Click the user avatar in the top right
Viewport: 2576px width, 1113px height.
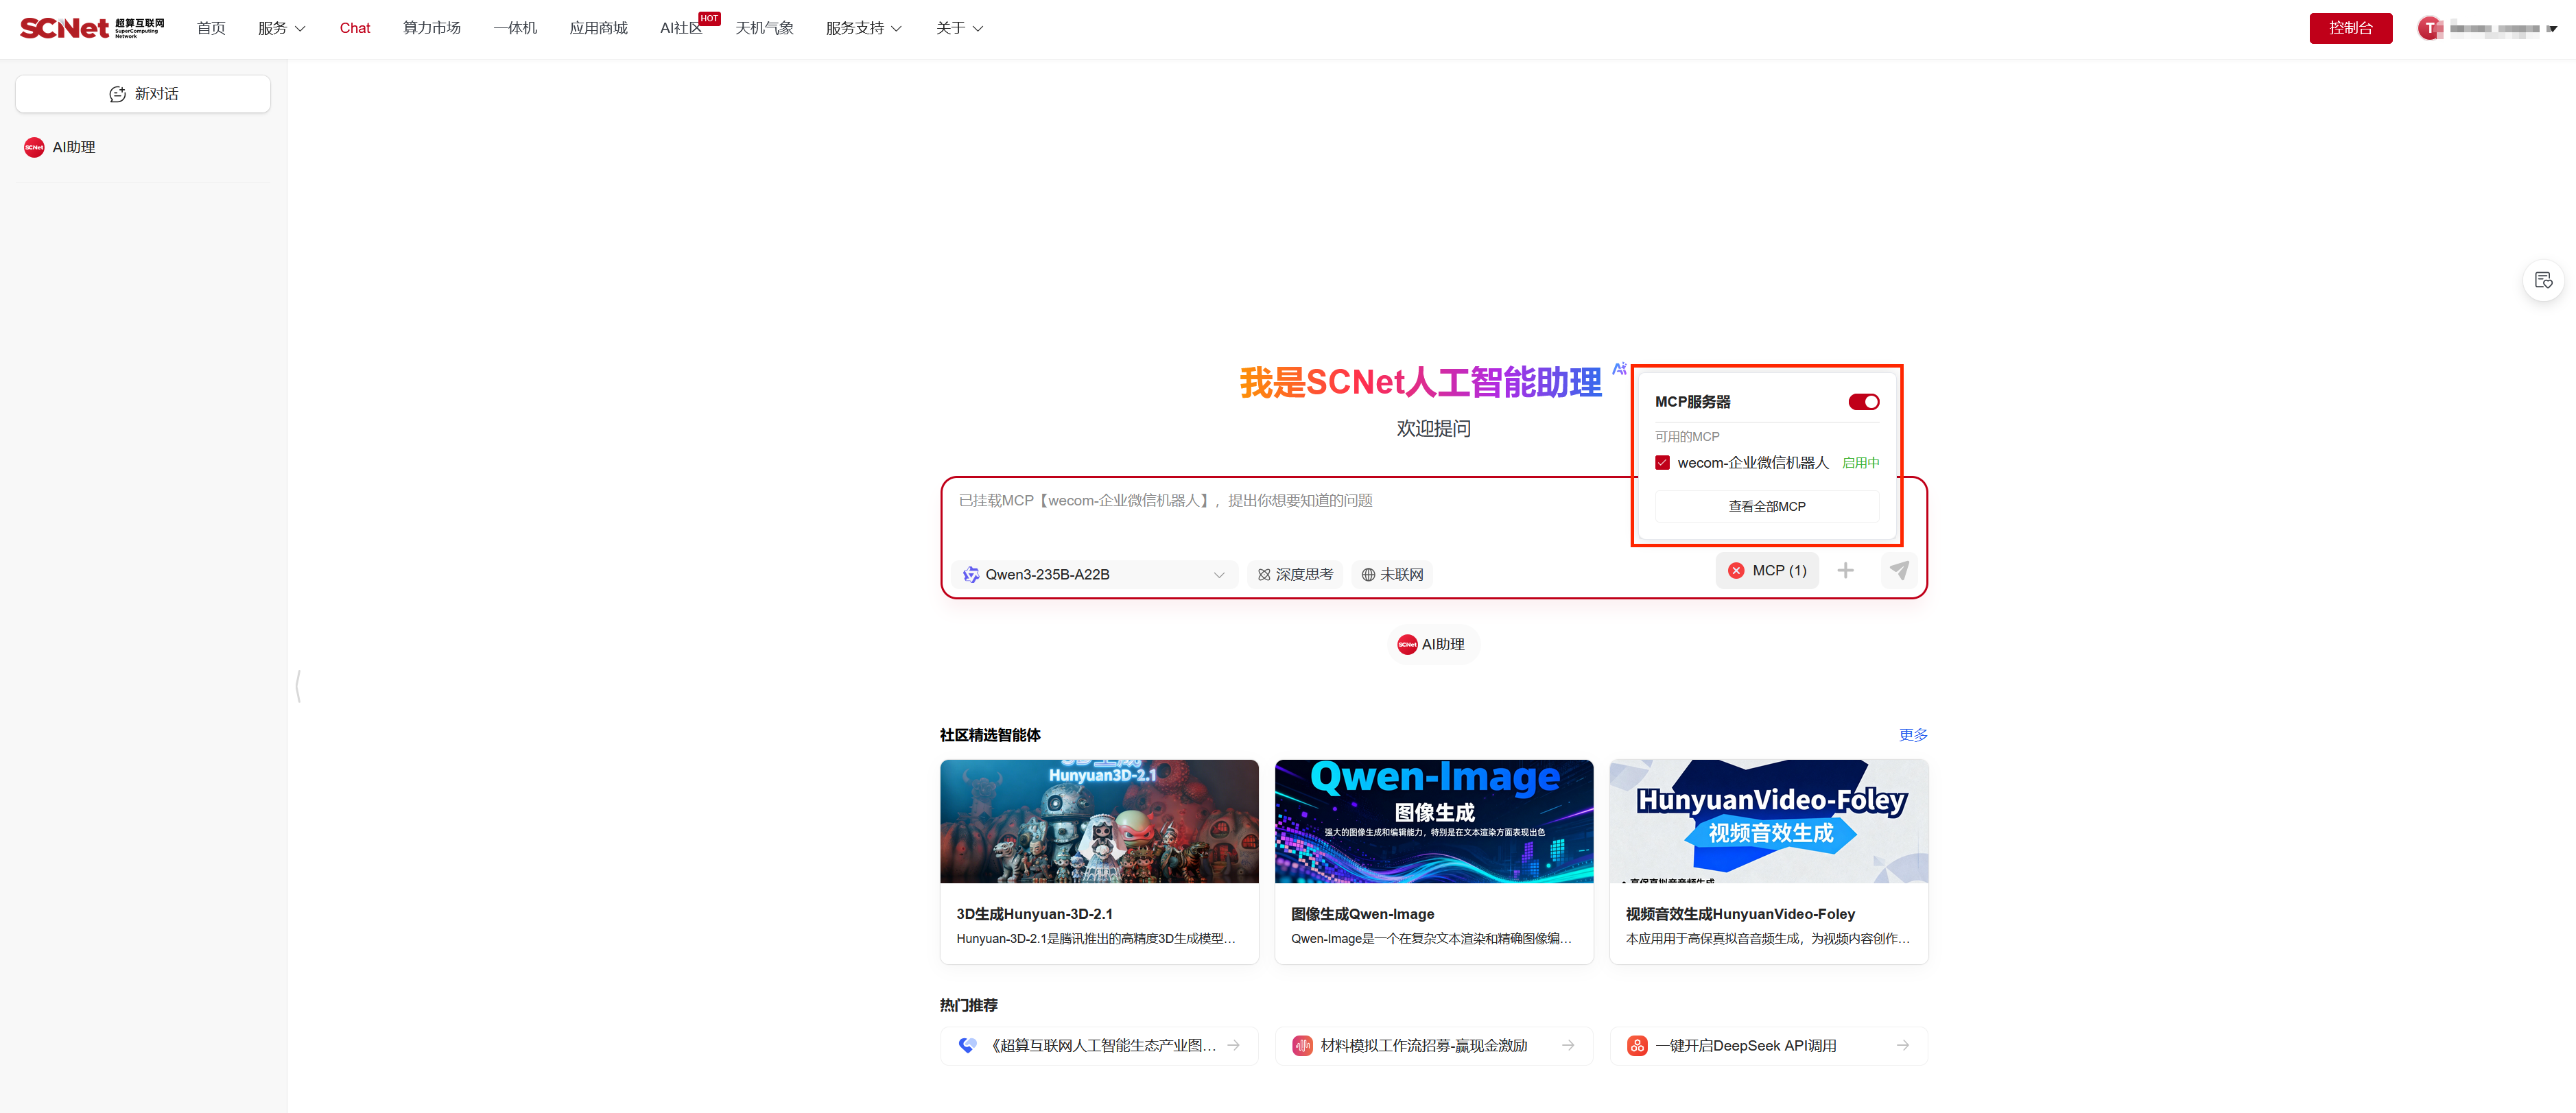(x=2429, y=28)
